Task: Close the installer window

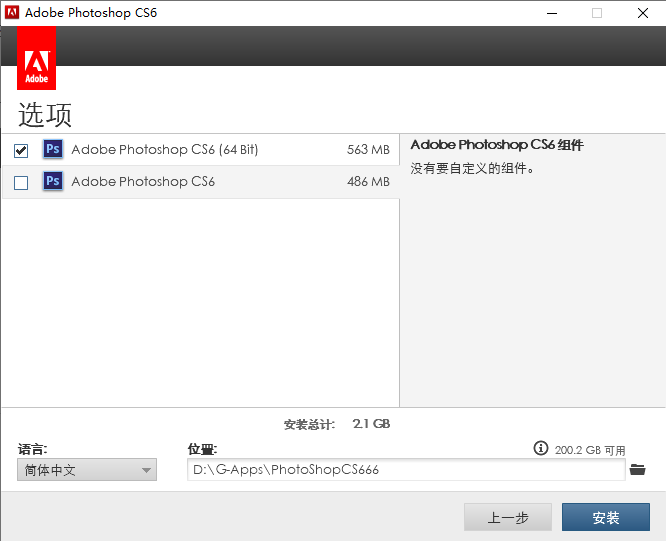Action: 643,13
